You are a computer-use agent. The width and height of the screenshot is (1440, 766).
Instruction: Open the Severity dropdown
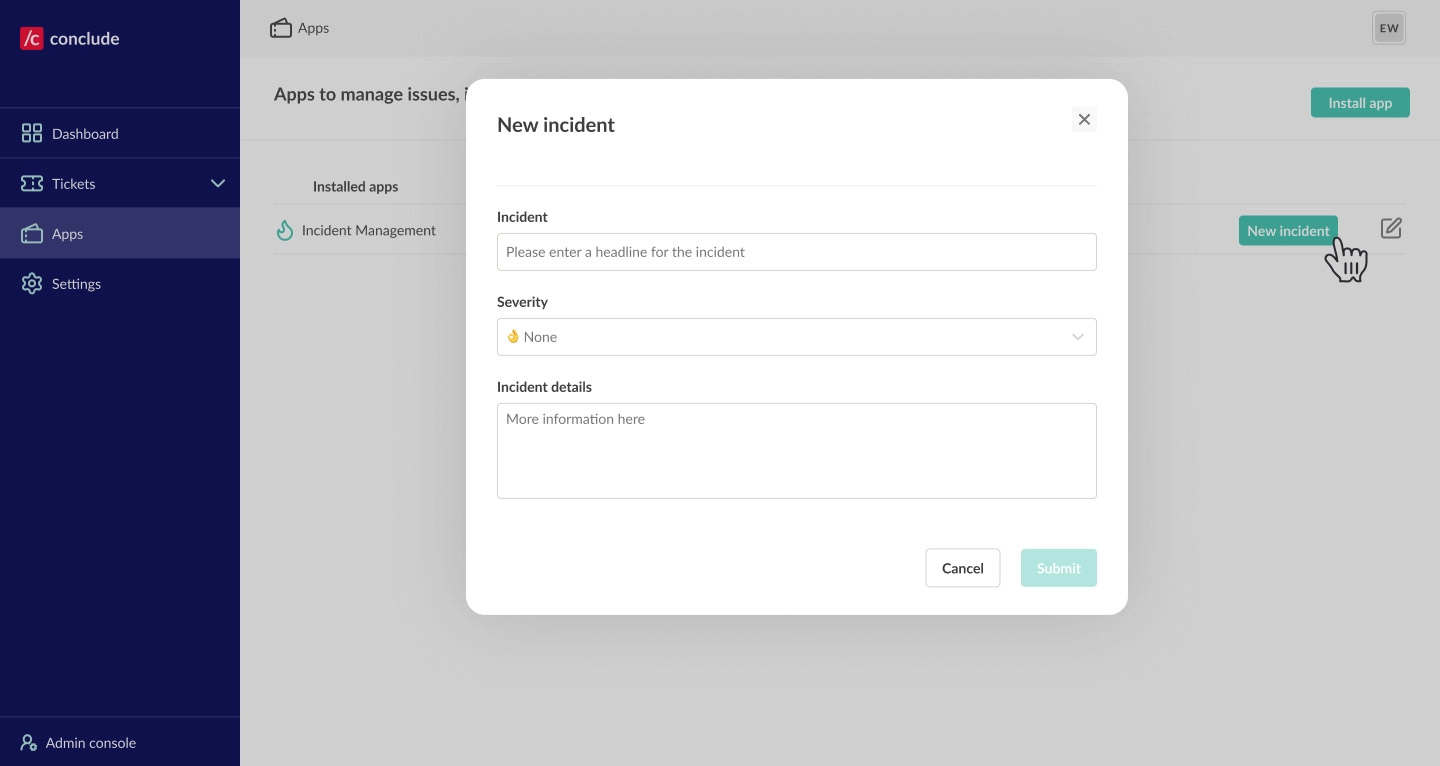point(796,337)
